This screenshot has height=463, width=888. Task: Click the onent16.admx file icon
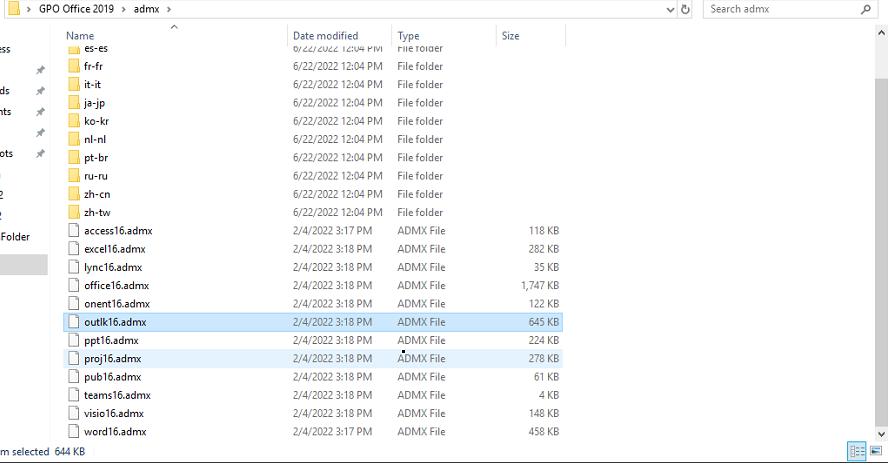tap(74, 303)
